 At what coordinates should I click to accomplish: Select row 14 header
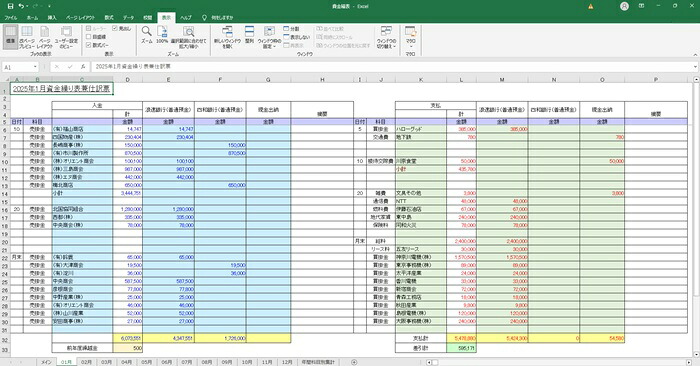point(5,193)
